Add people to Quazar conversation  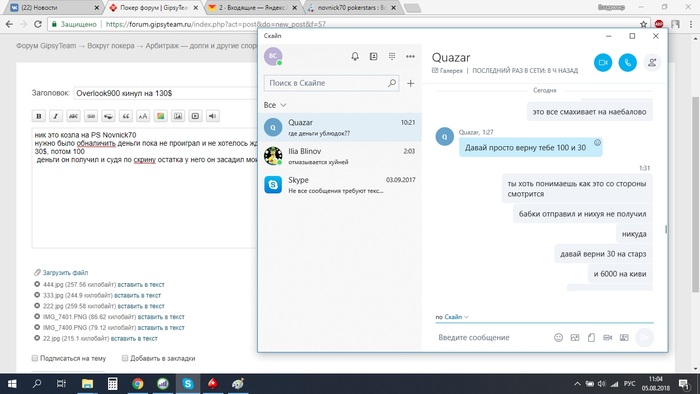tap(652, 62)
